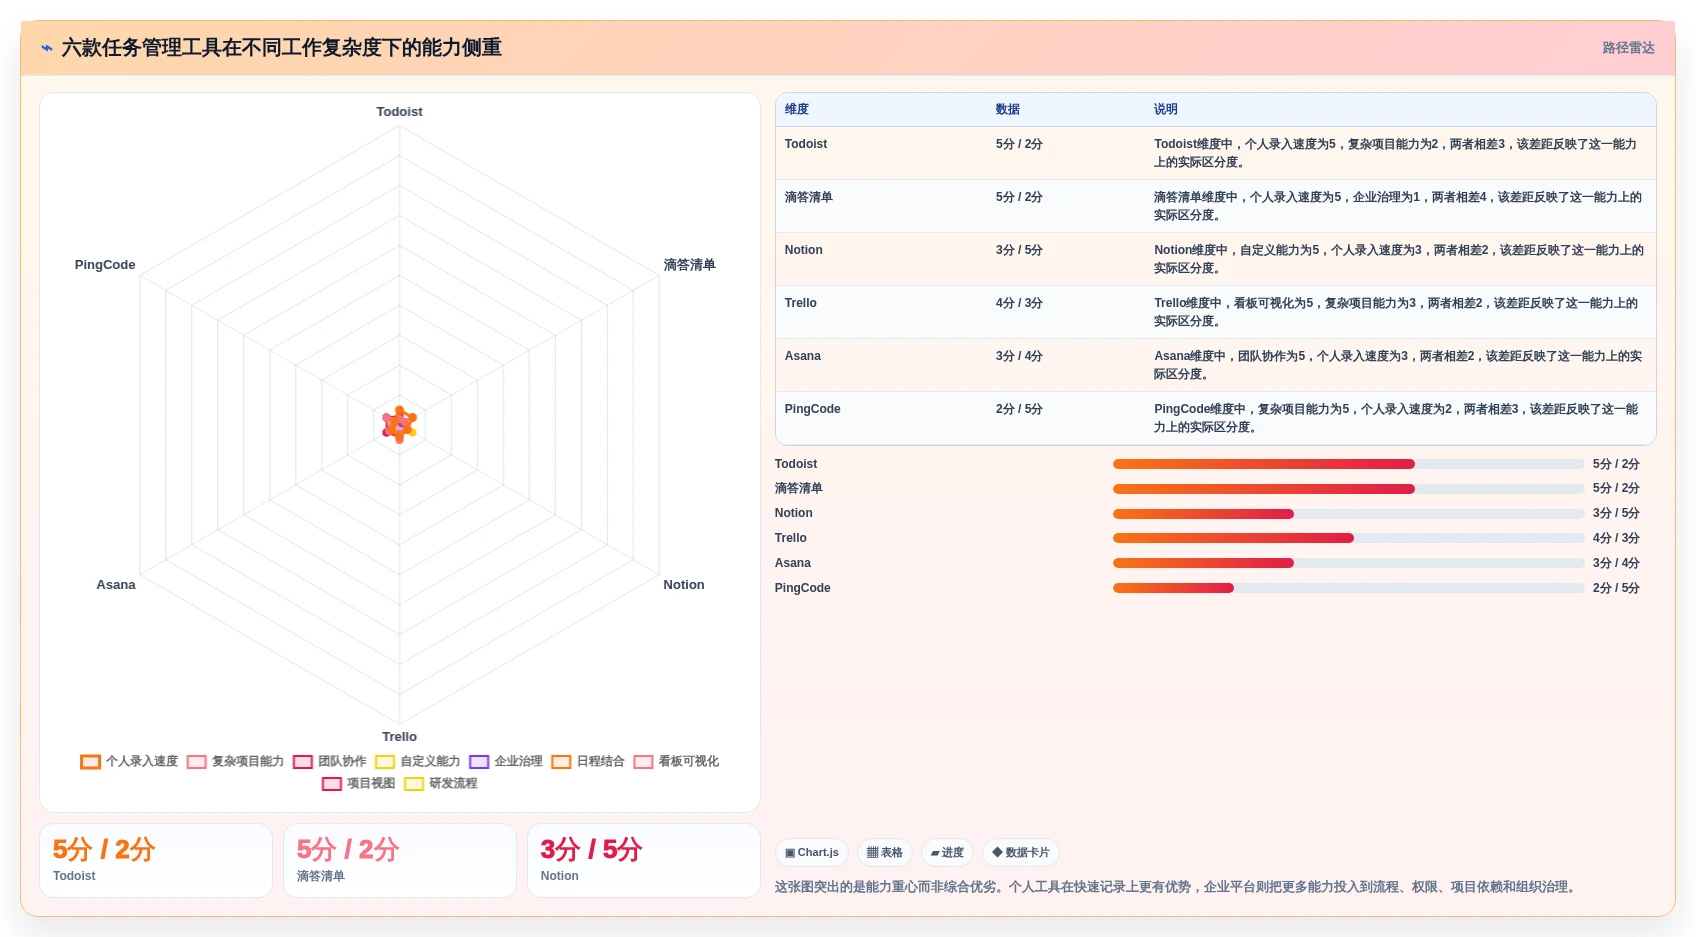The height and width of the screenshot is (937, 1696).
Task: Hide the 团队协作 legend series
Action: pyautogui.click(x=330, y=761)
